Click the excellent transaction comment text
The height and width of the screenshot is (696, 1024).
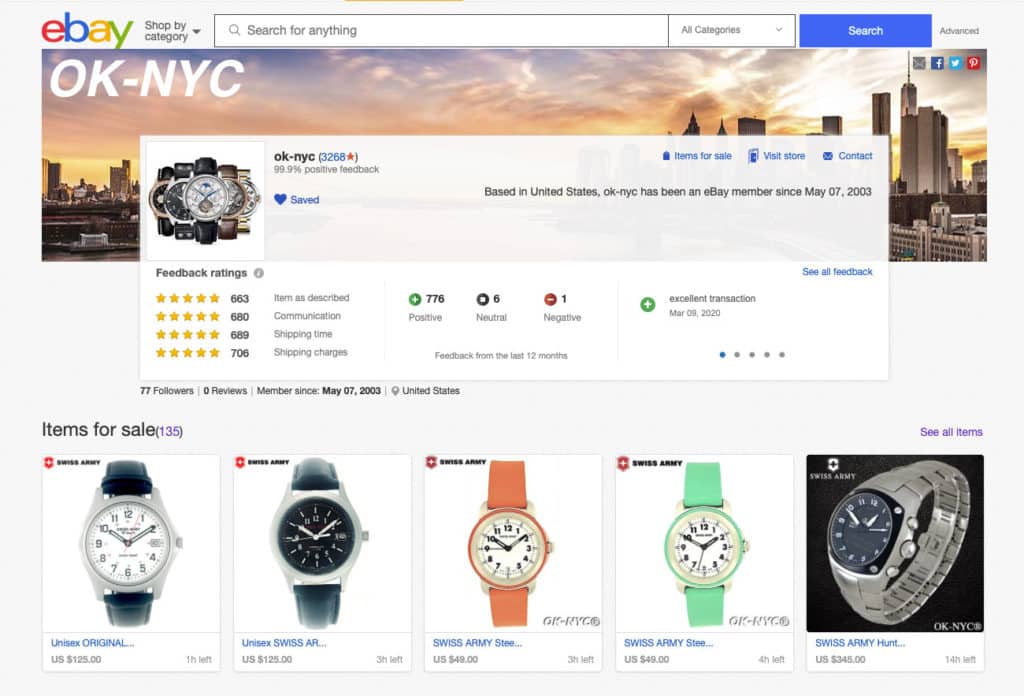coord(712,298)
